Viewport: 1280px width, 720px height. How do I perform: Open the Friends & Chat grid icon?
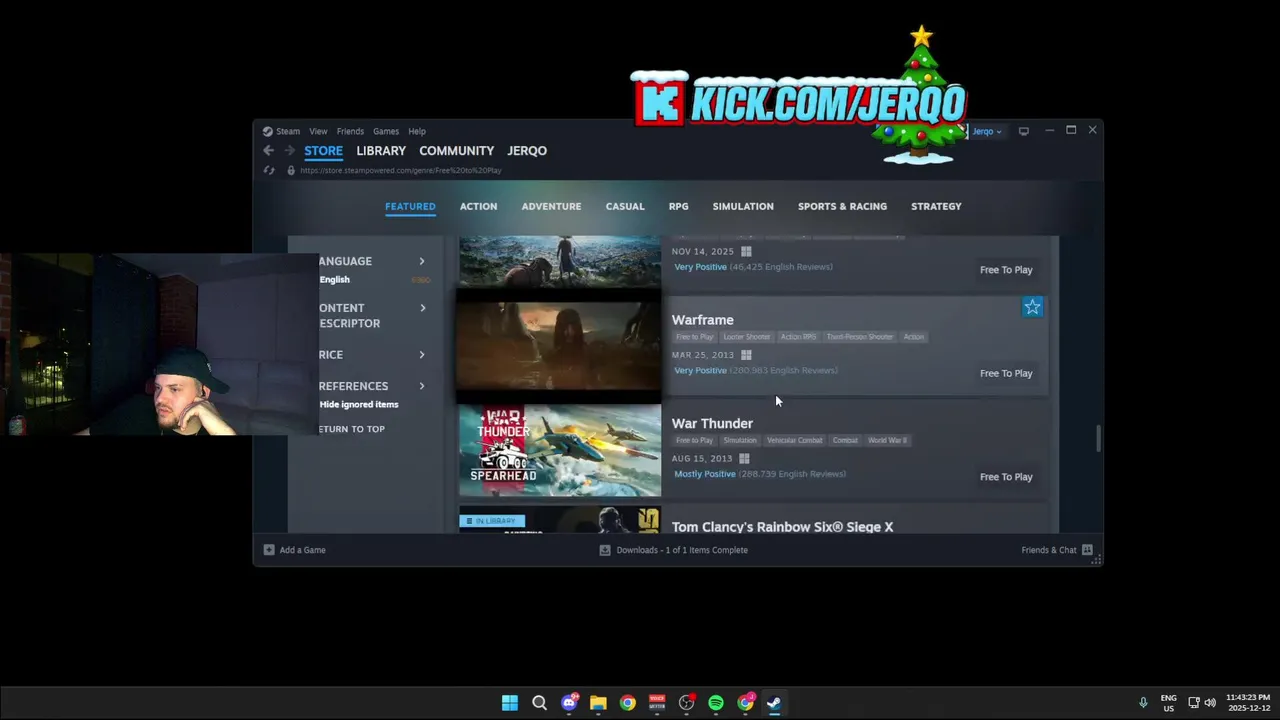(x=1087, y=550)
